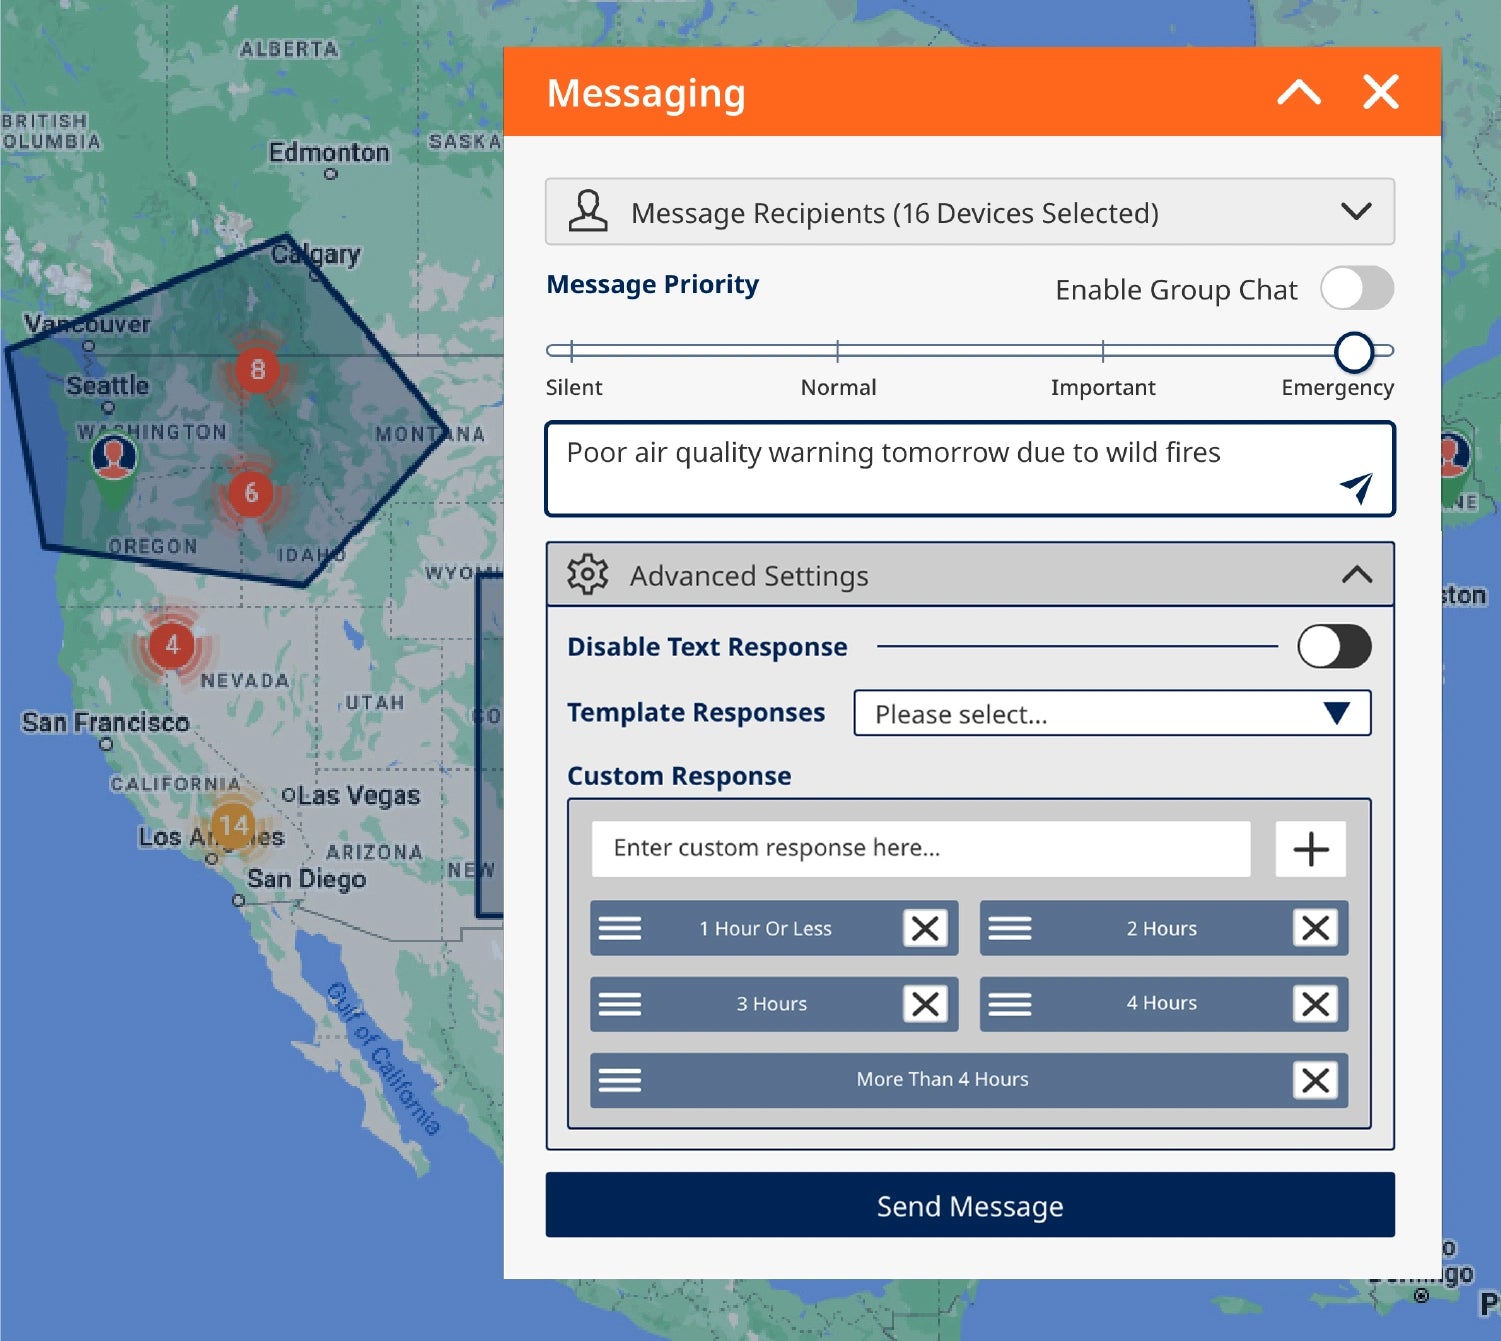The image size is (1501, 1341).
Task: Click drag handle of 1 Hour Or Less
Action: click(620, 928)
